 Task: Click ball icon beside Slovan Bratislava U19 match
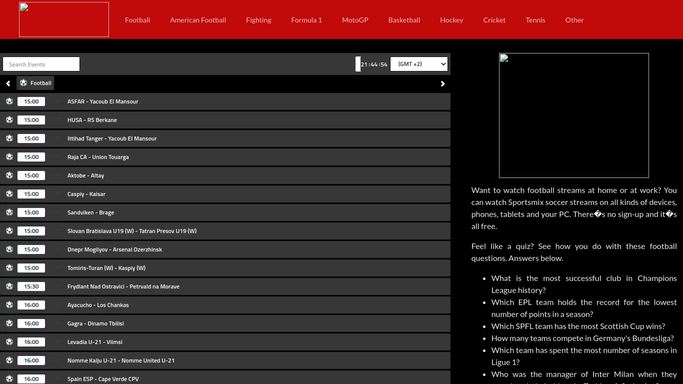[x=10, y=231]
